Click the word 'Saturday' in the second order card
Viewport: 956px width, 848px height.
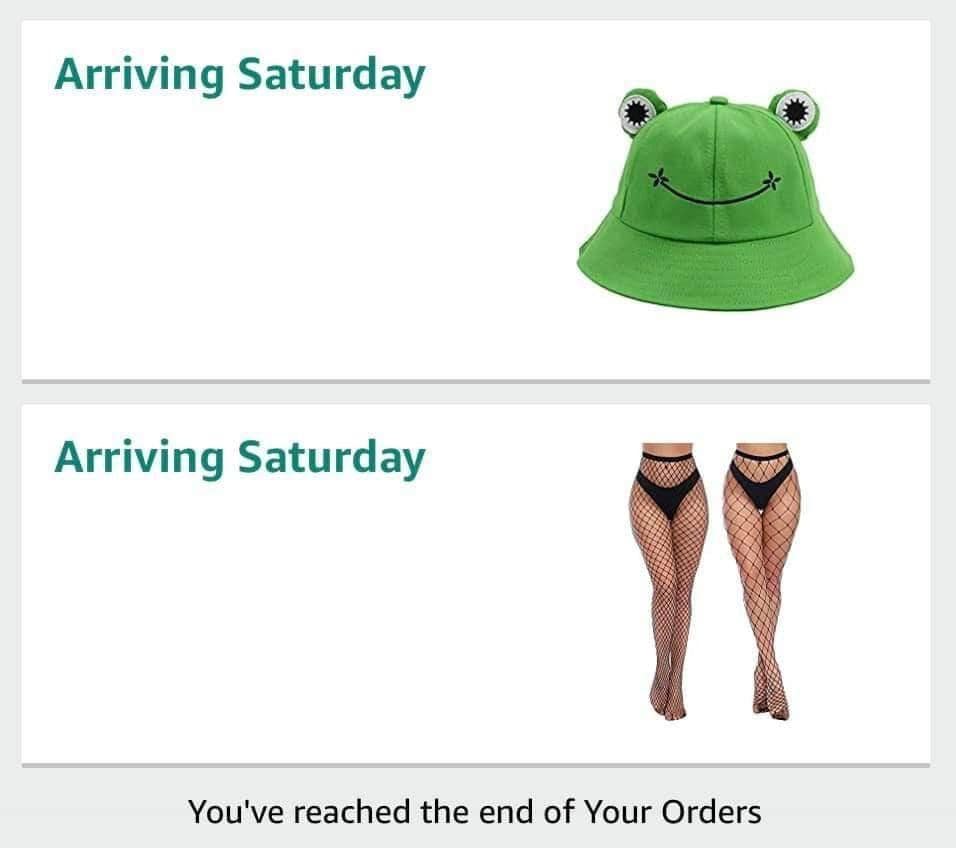tap(331, 458)
